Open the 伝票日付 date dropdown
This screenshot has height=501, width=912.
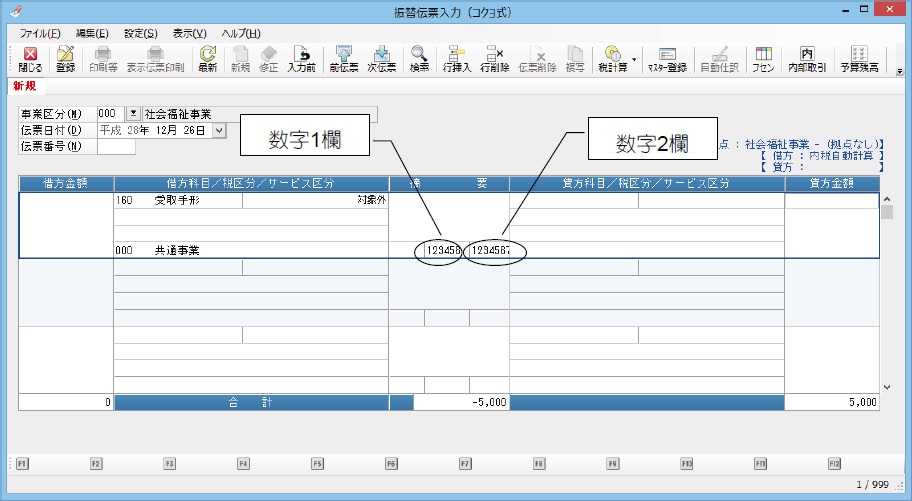[220, 130]
